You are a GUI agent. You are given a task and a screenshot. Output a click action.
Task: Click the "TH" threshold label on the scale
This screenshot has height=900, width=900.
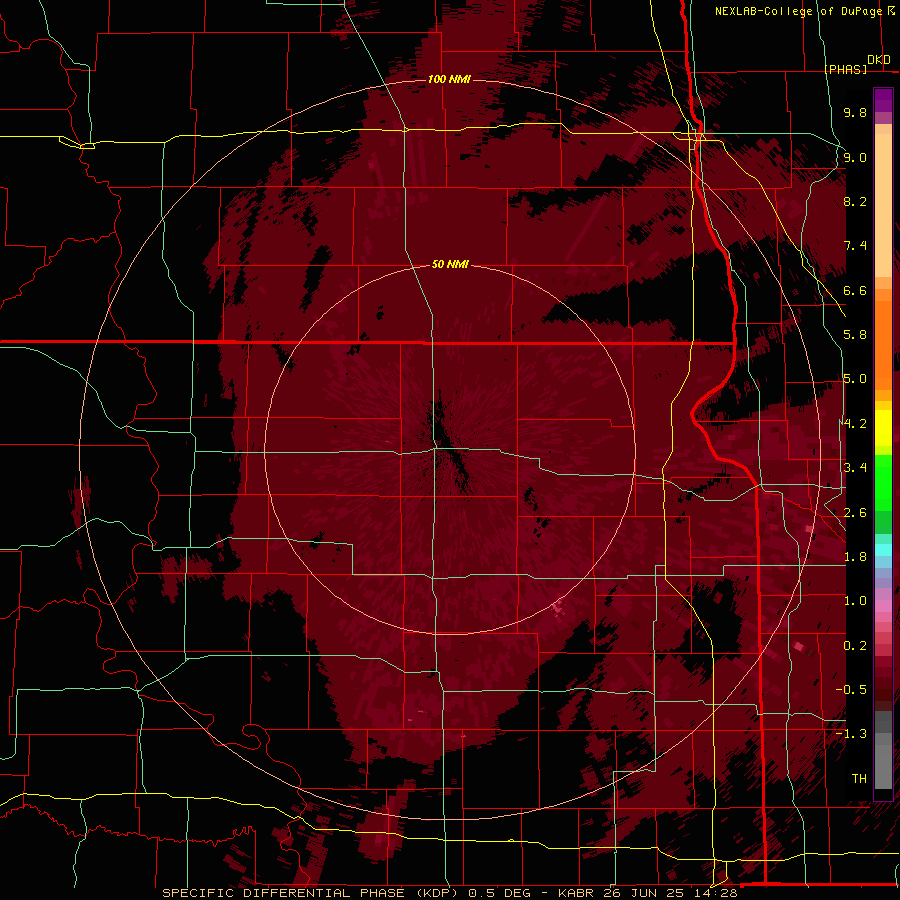(859, 779)
